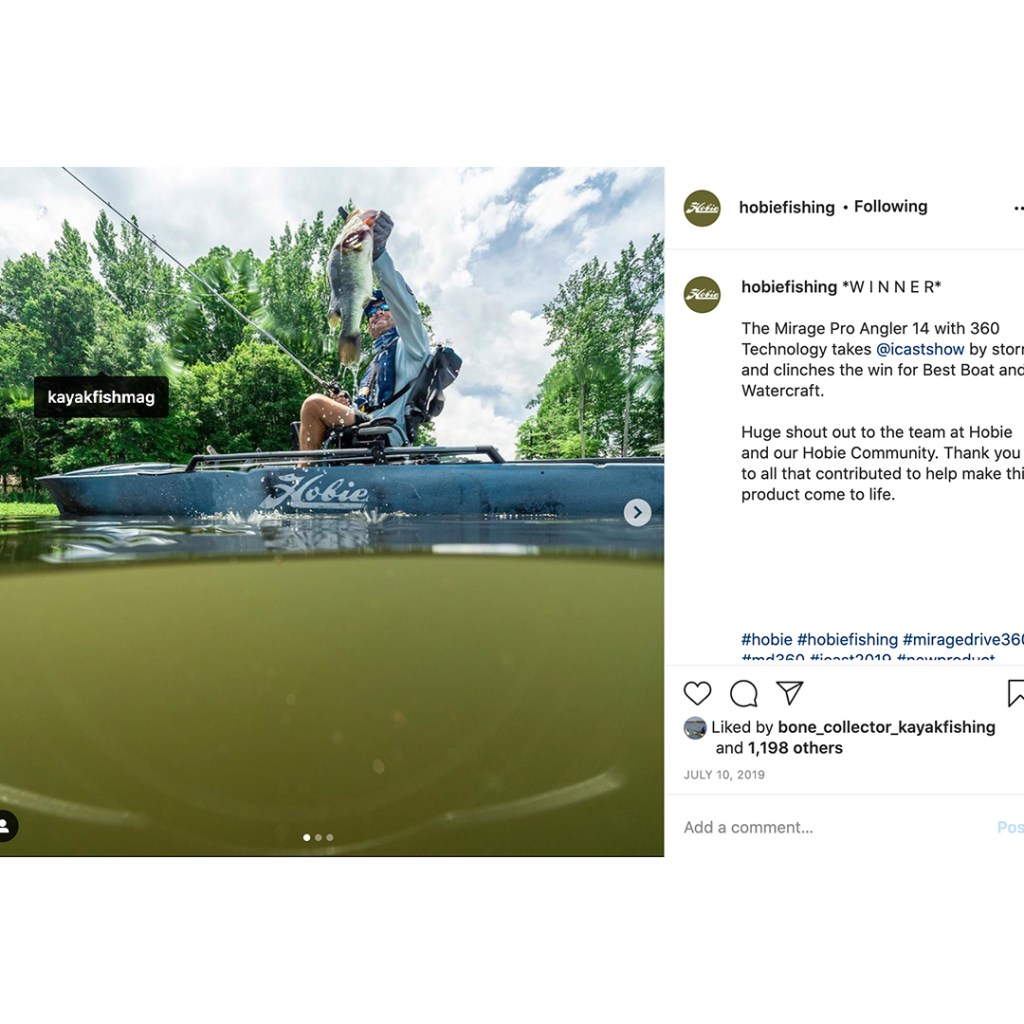The height and width of the screenshot is (1024, 1024).
Task: Advance to next photo with arrow
Action: 637,513
